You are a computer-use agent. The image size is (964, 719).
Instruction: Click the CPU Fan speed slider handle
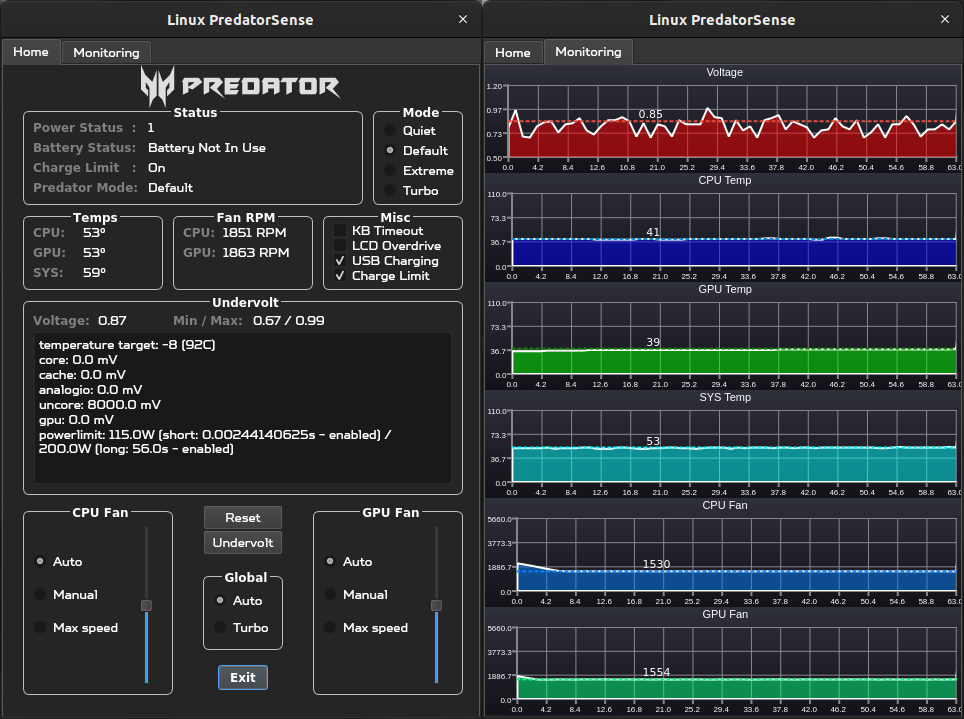coord(146,605)
